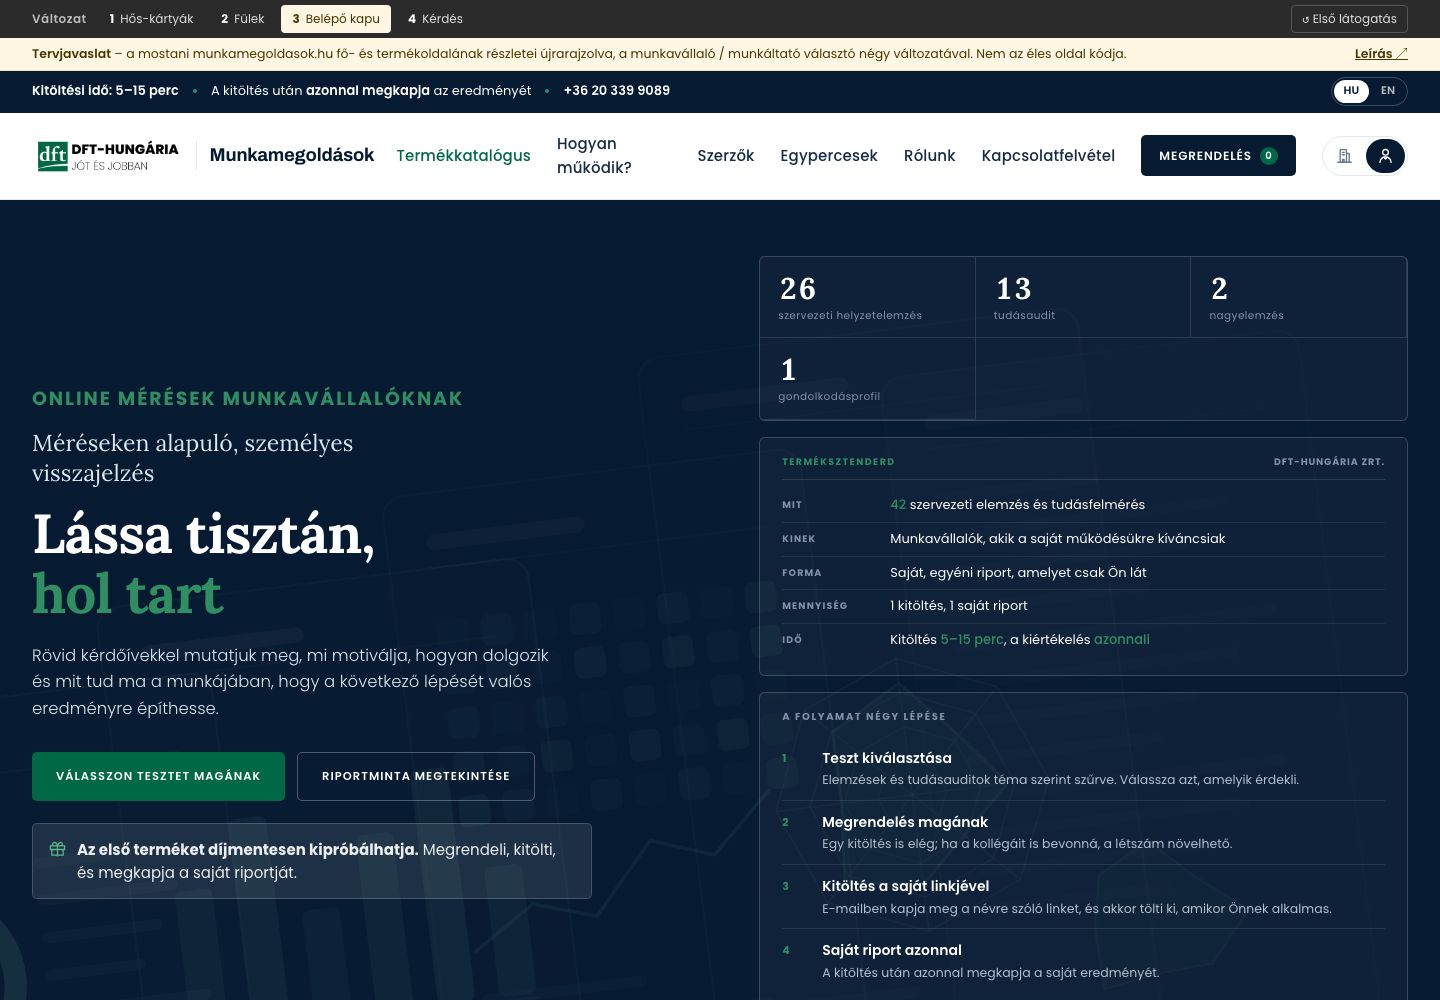Click the DFT-Hungária logo

tap(108, 156)
